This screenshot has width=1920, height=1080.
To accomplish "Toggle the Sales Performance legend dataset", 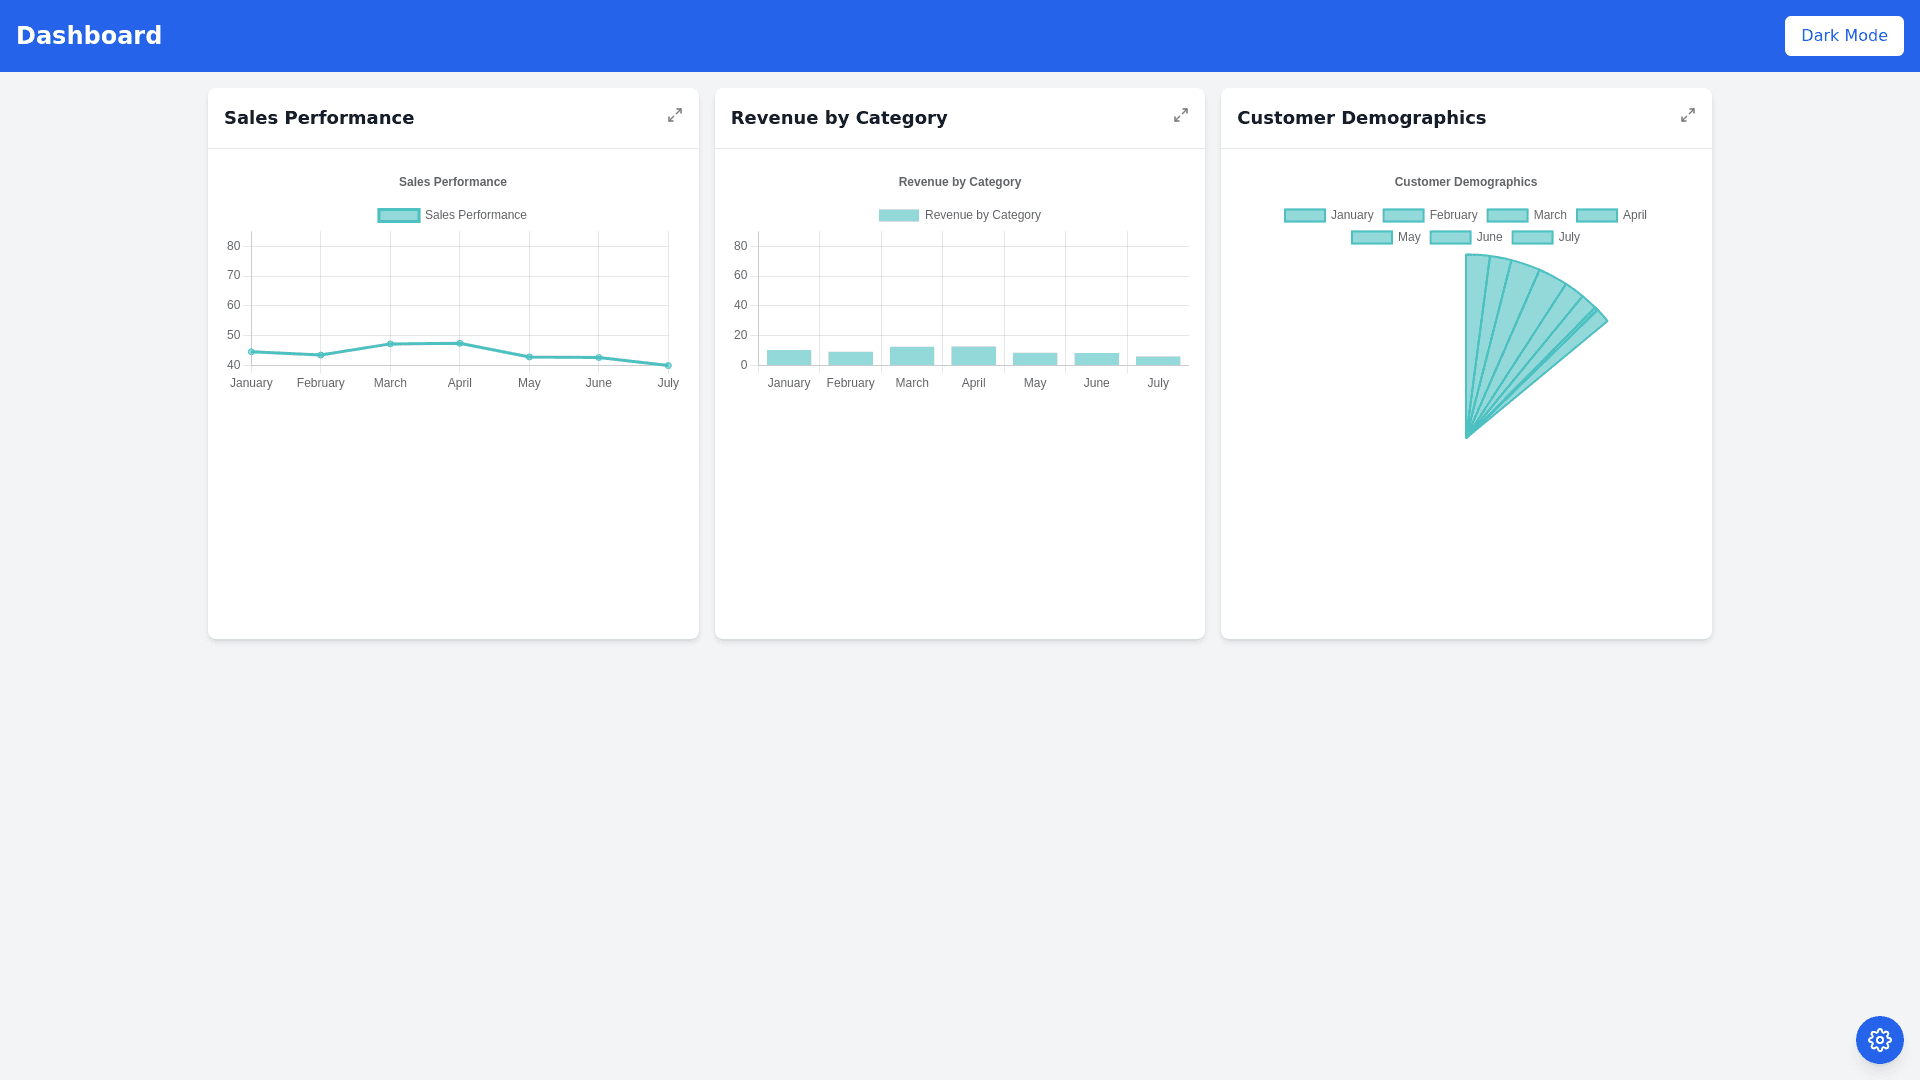I will (x=399, y=215).
